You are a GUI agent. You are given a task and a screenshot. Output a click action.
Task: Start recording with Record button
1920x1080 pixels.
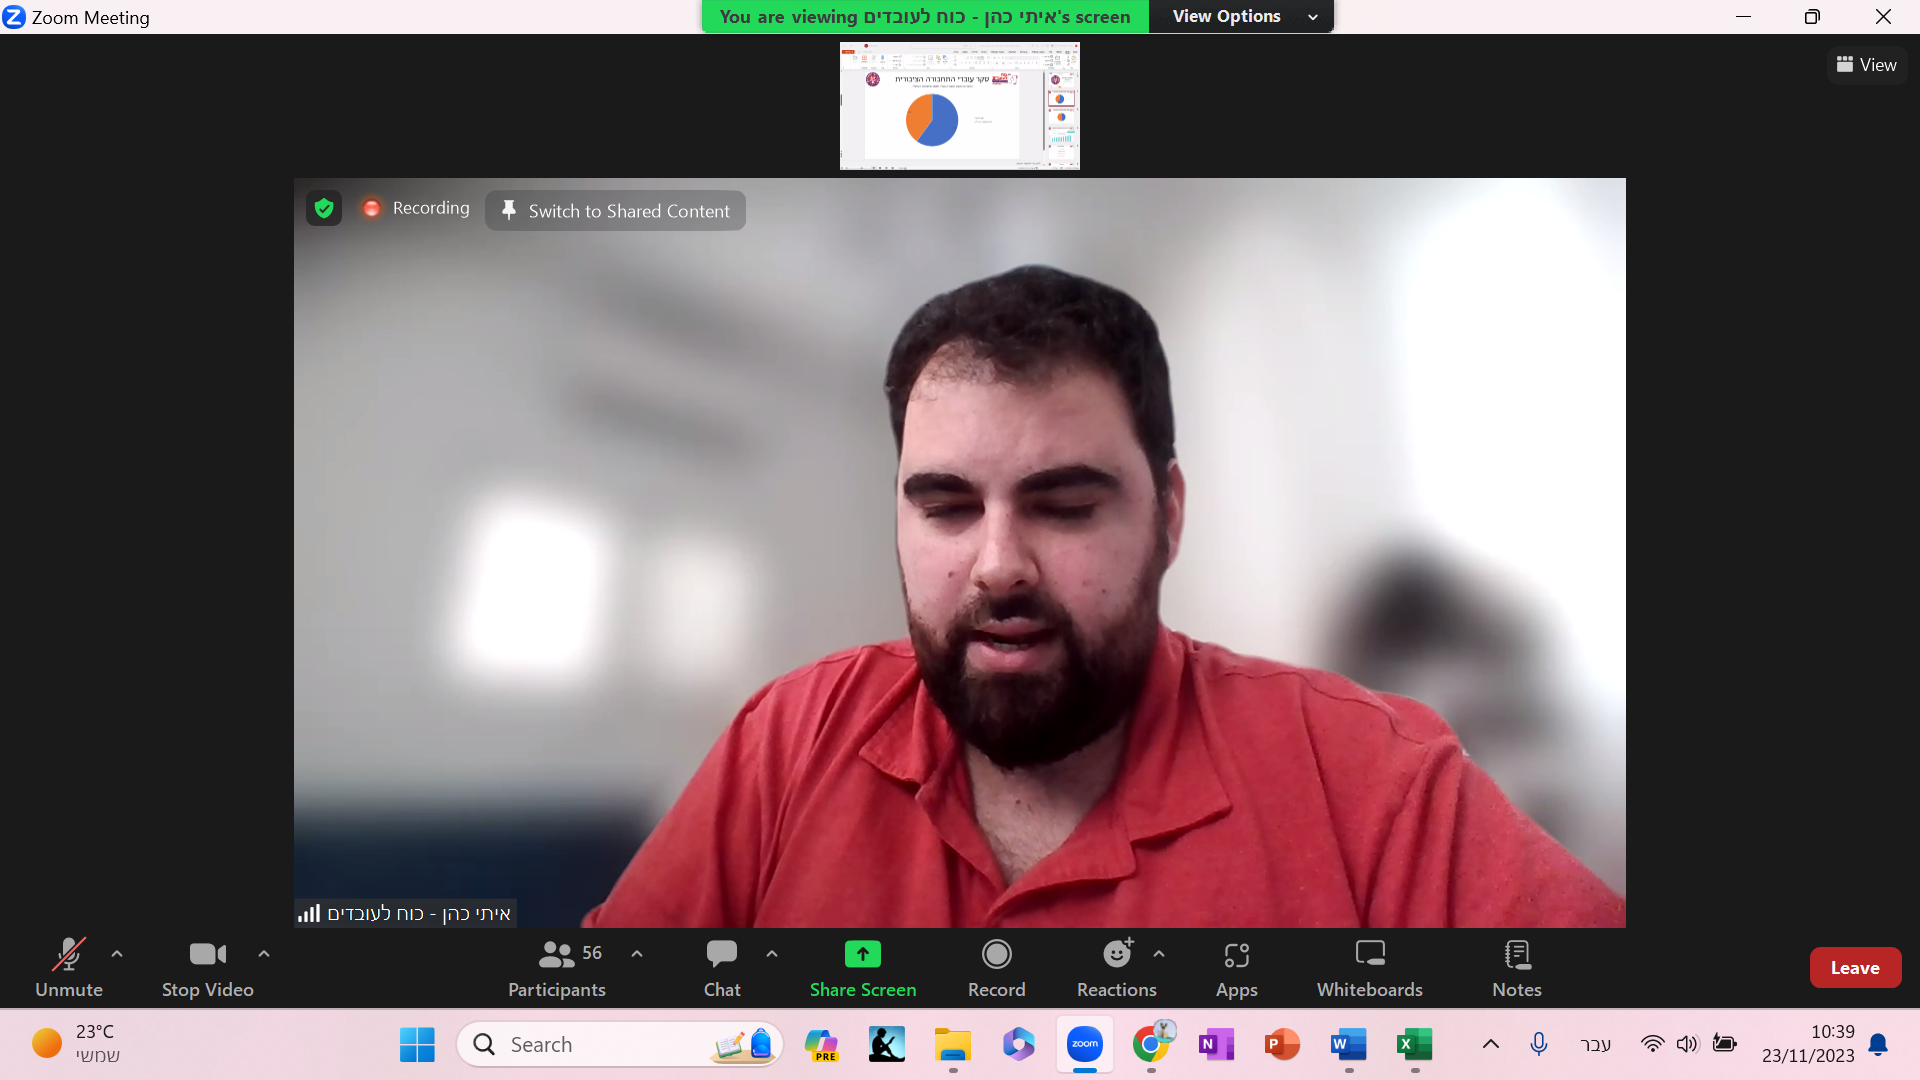coord(996,967)
